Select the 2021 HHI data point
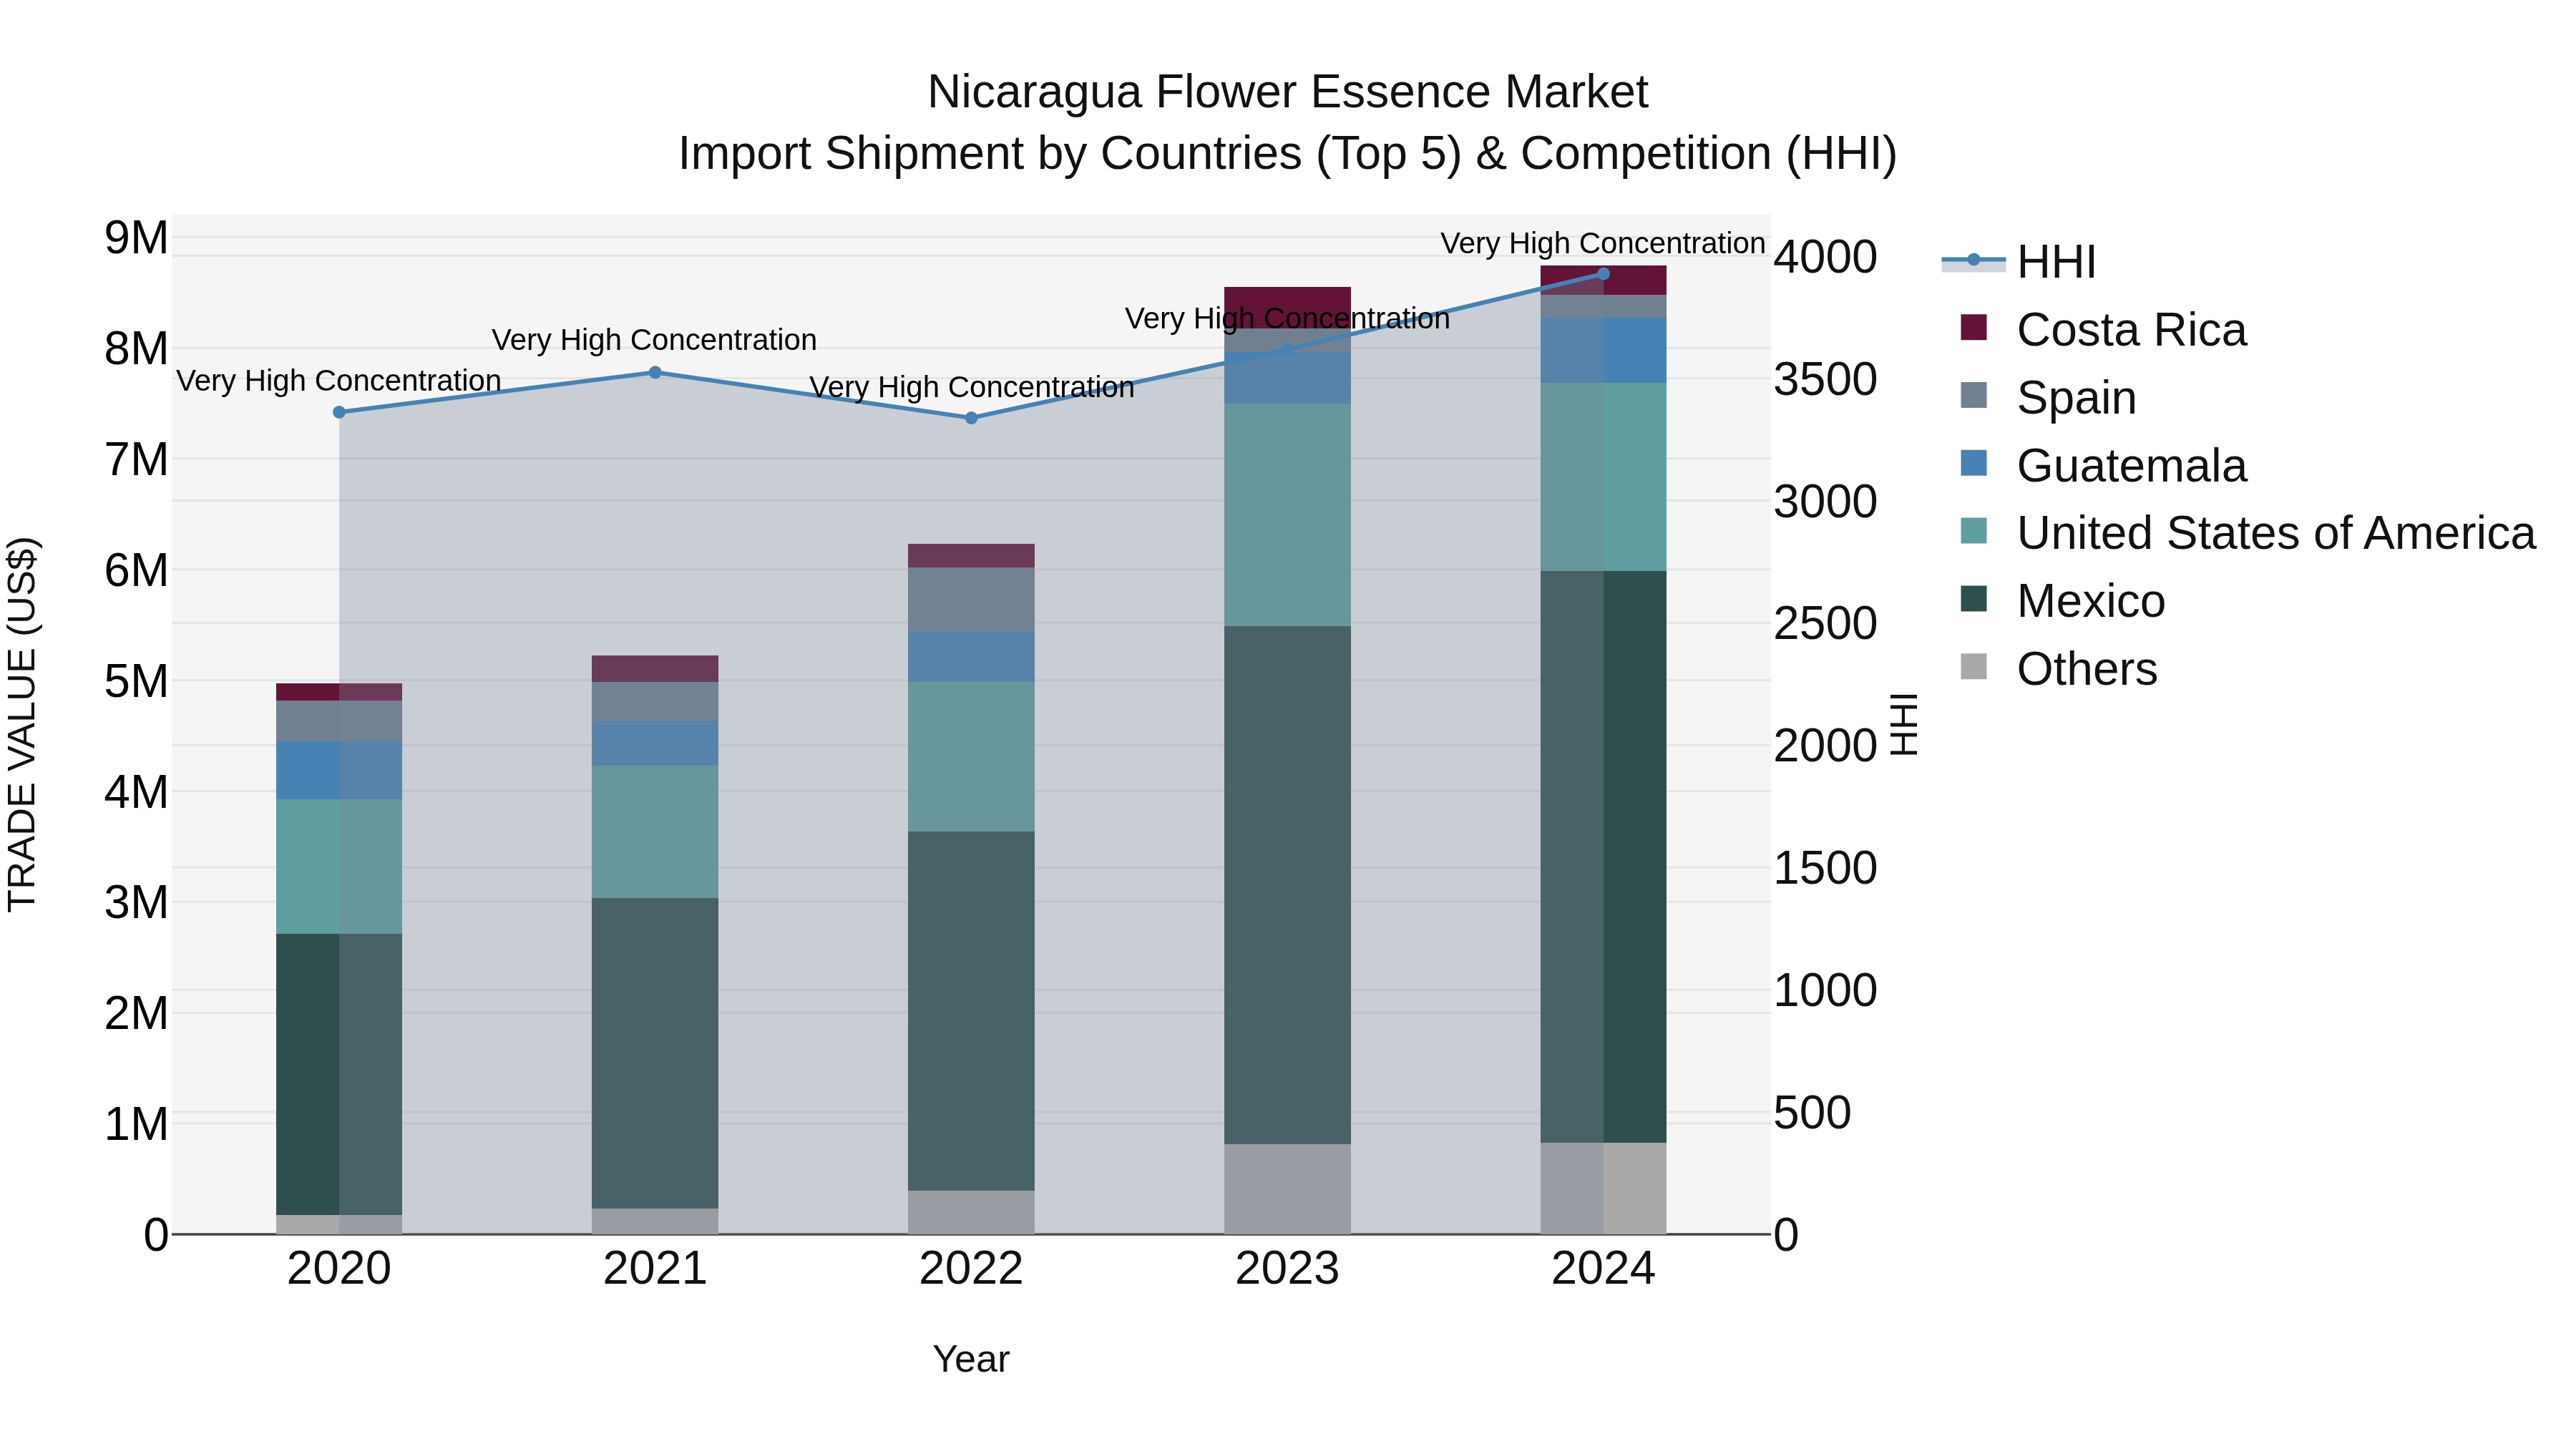 [x=655, y=372]
